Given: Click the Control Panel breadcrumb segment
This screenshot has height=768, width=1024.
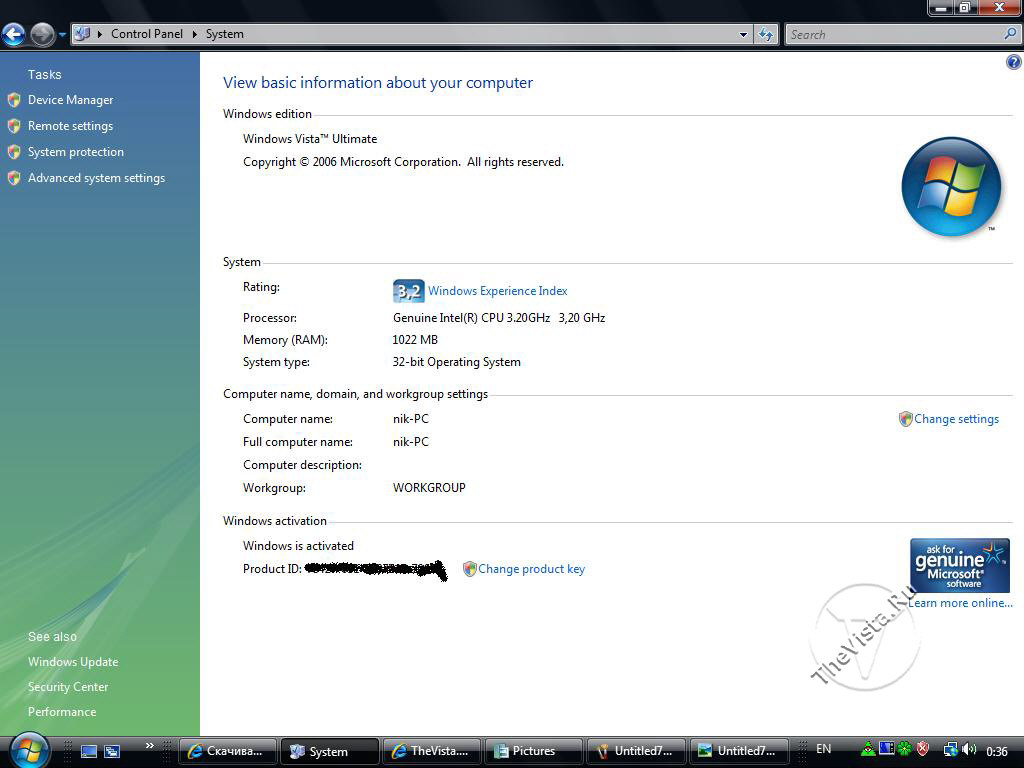Looking at the screenshot, I should point(147,34).
